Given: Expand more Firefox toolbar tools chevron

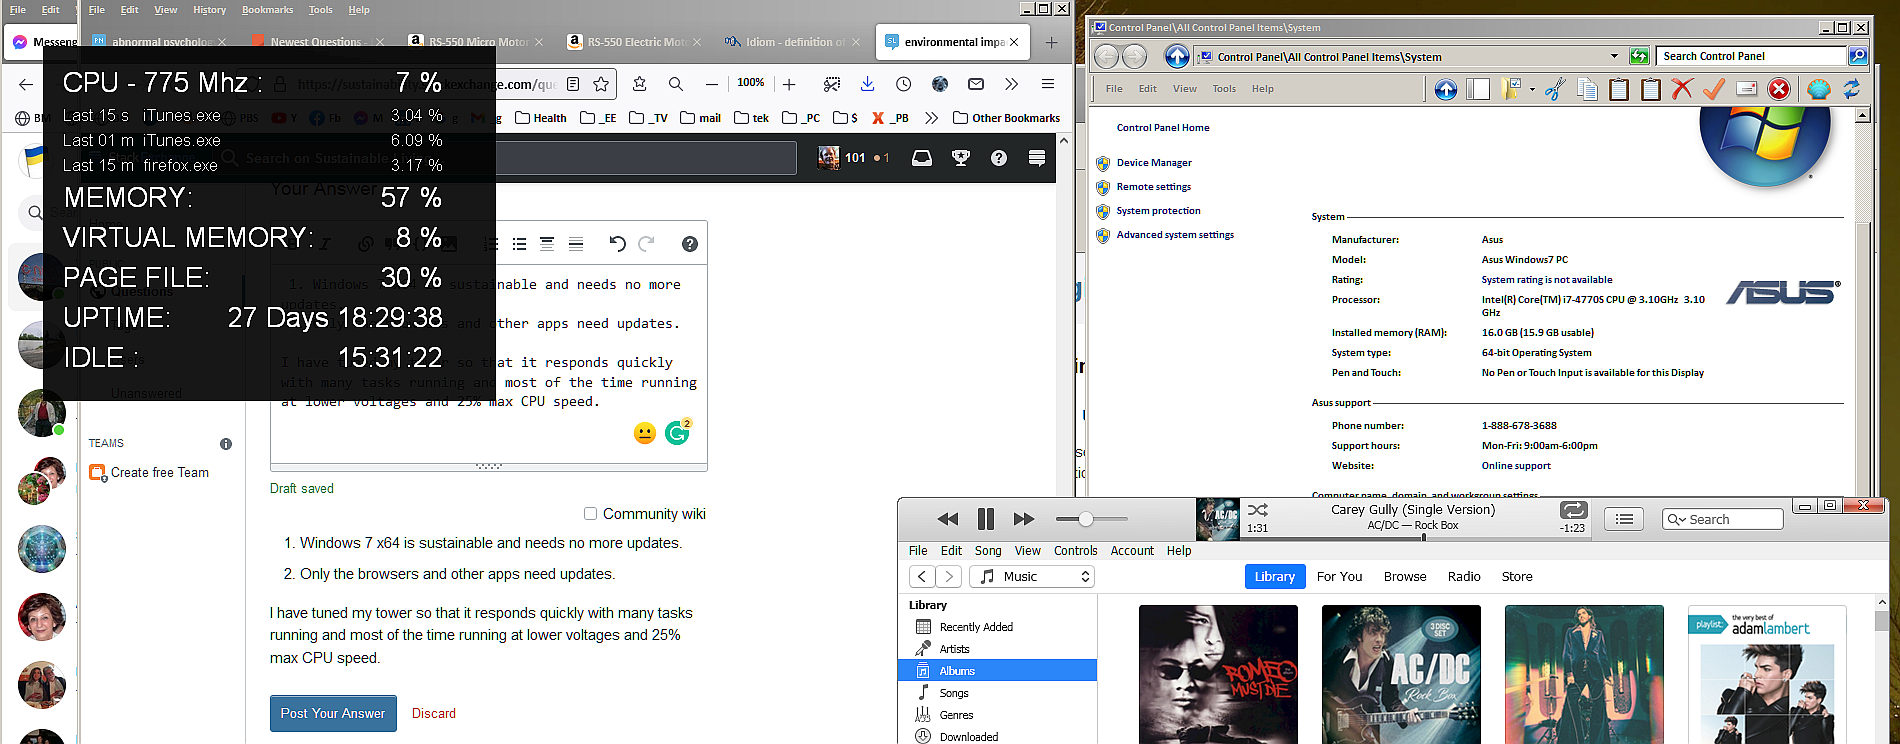Looking at the screenshot, I should 1011,84.
